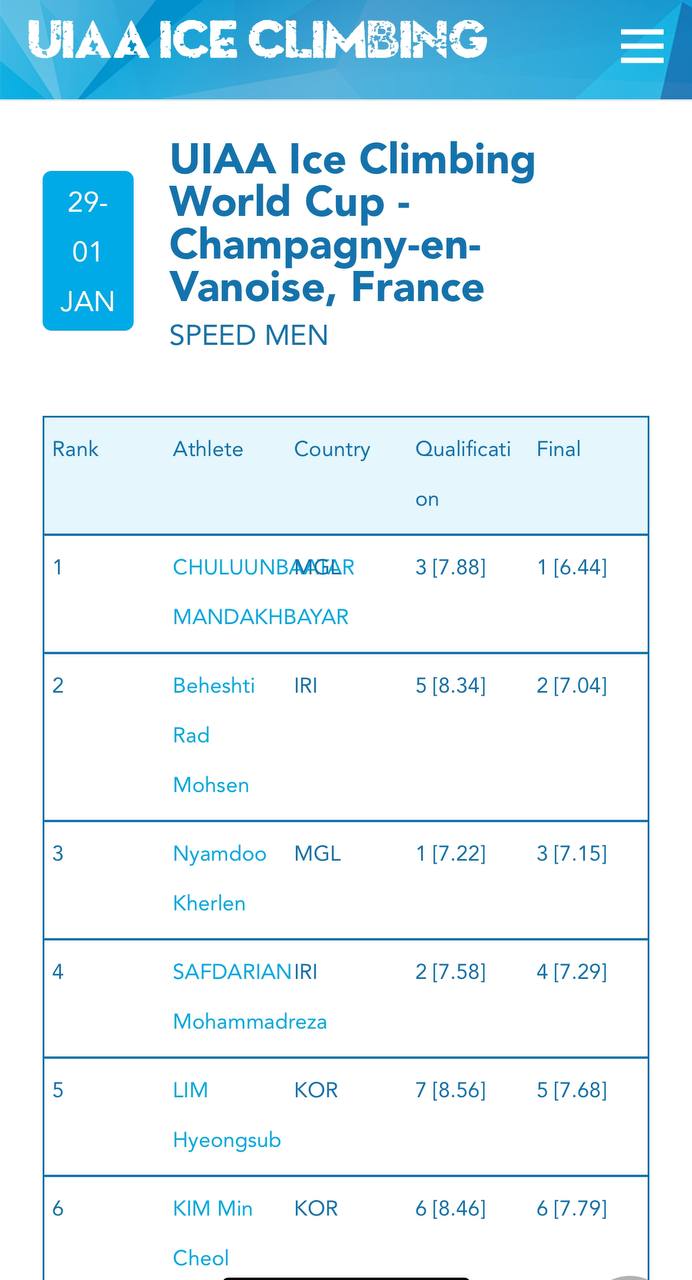The height and width of the screenshot is (1280, 692).
Task: Click the Rank column header
Action: [x=76, y=449]
